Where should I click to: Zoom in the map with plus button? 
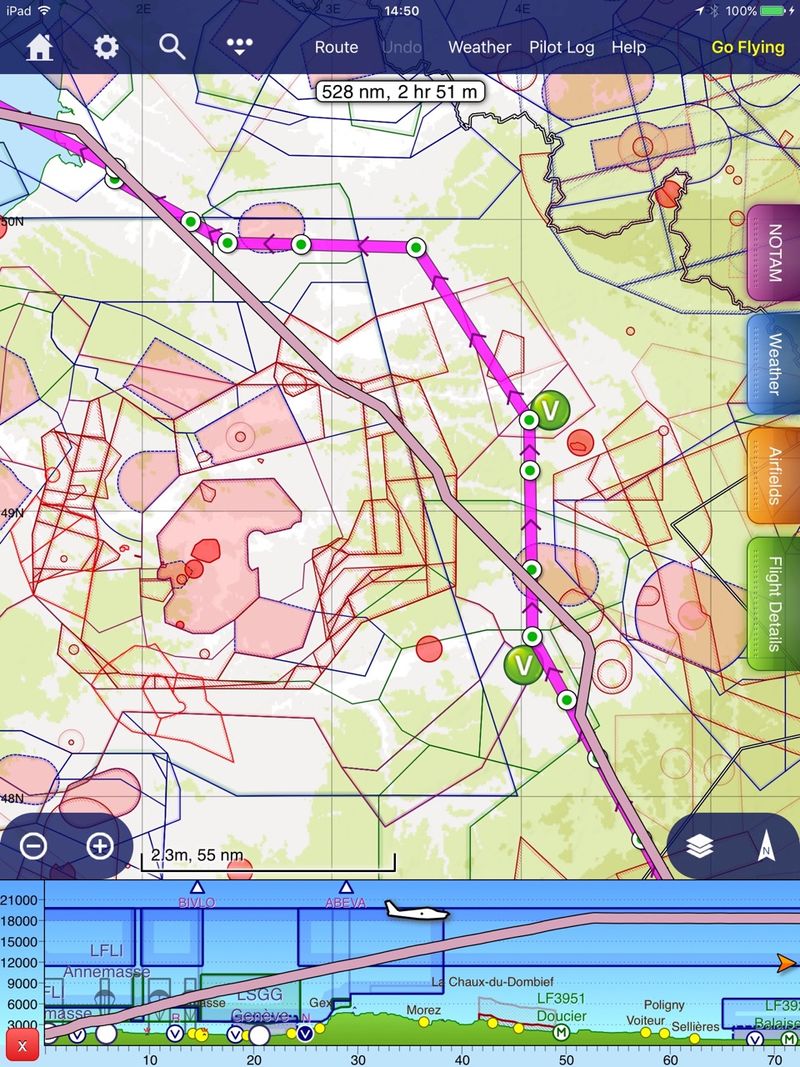pos(99,846)
